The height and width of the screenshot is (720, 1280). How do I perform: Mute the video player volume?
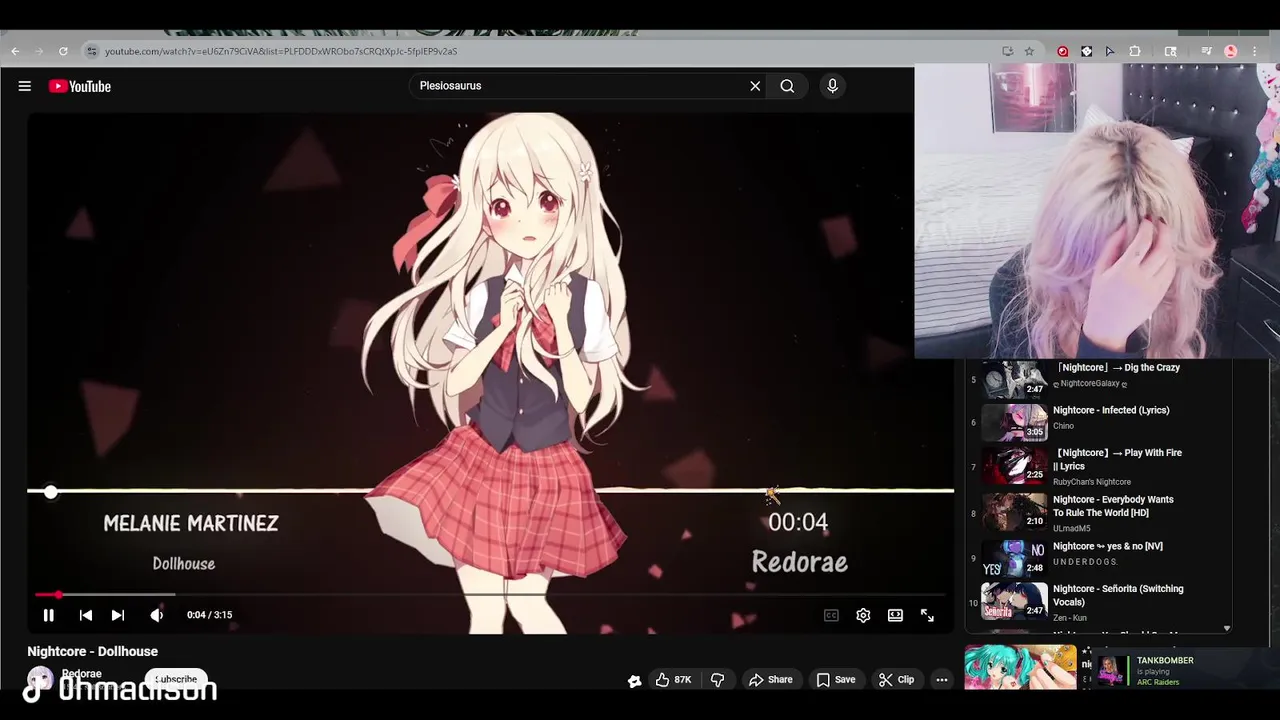click(156, 615)
